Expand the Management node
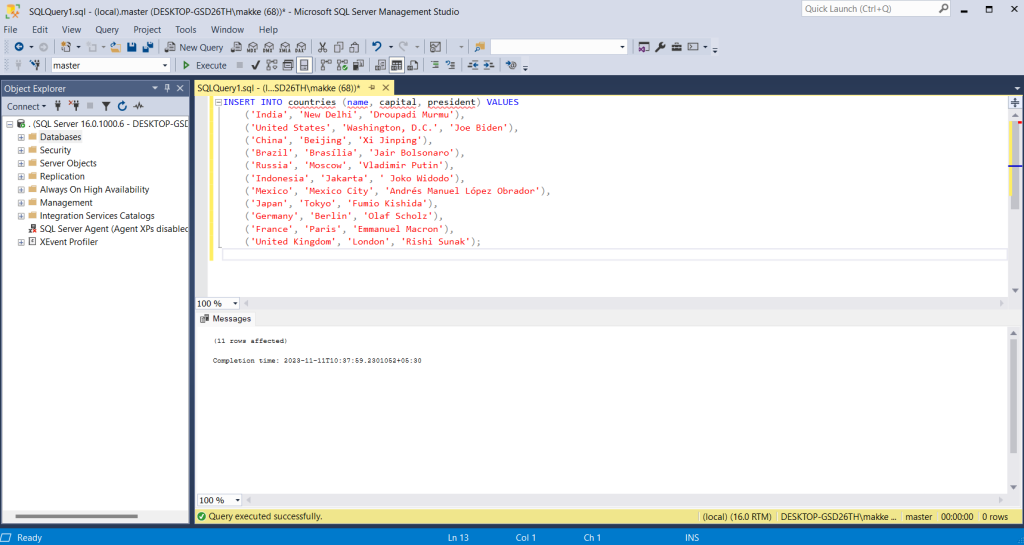The image size is (1024, 545). coord(21,202)
